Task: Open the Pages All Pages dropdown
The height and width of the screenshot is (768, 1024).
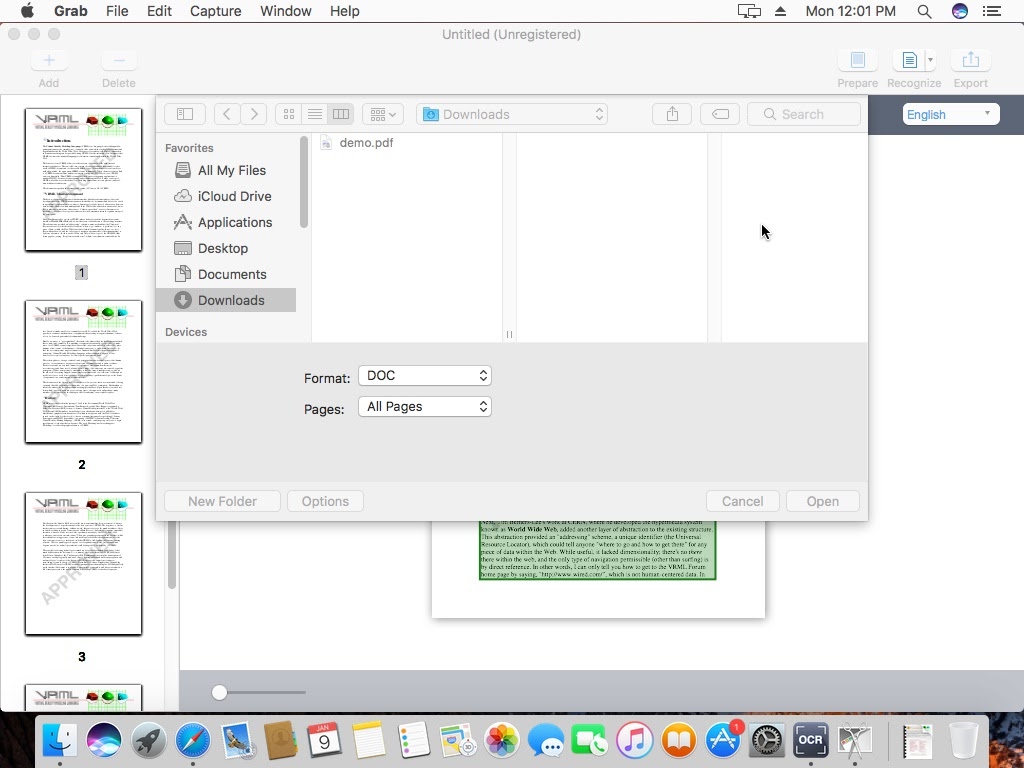Action: click(424, 407)
